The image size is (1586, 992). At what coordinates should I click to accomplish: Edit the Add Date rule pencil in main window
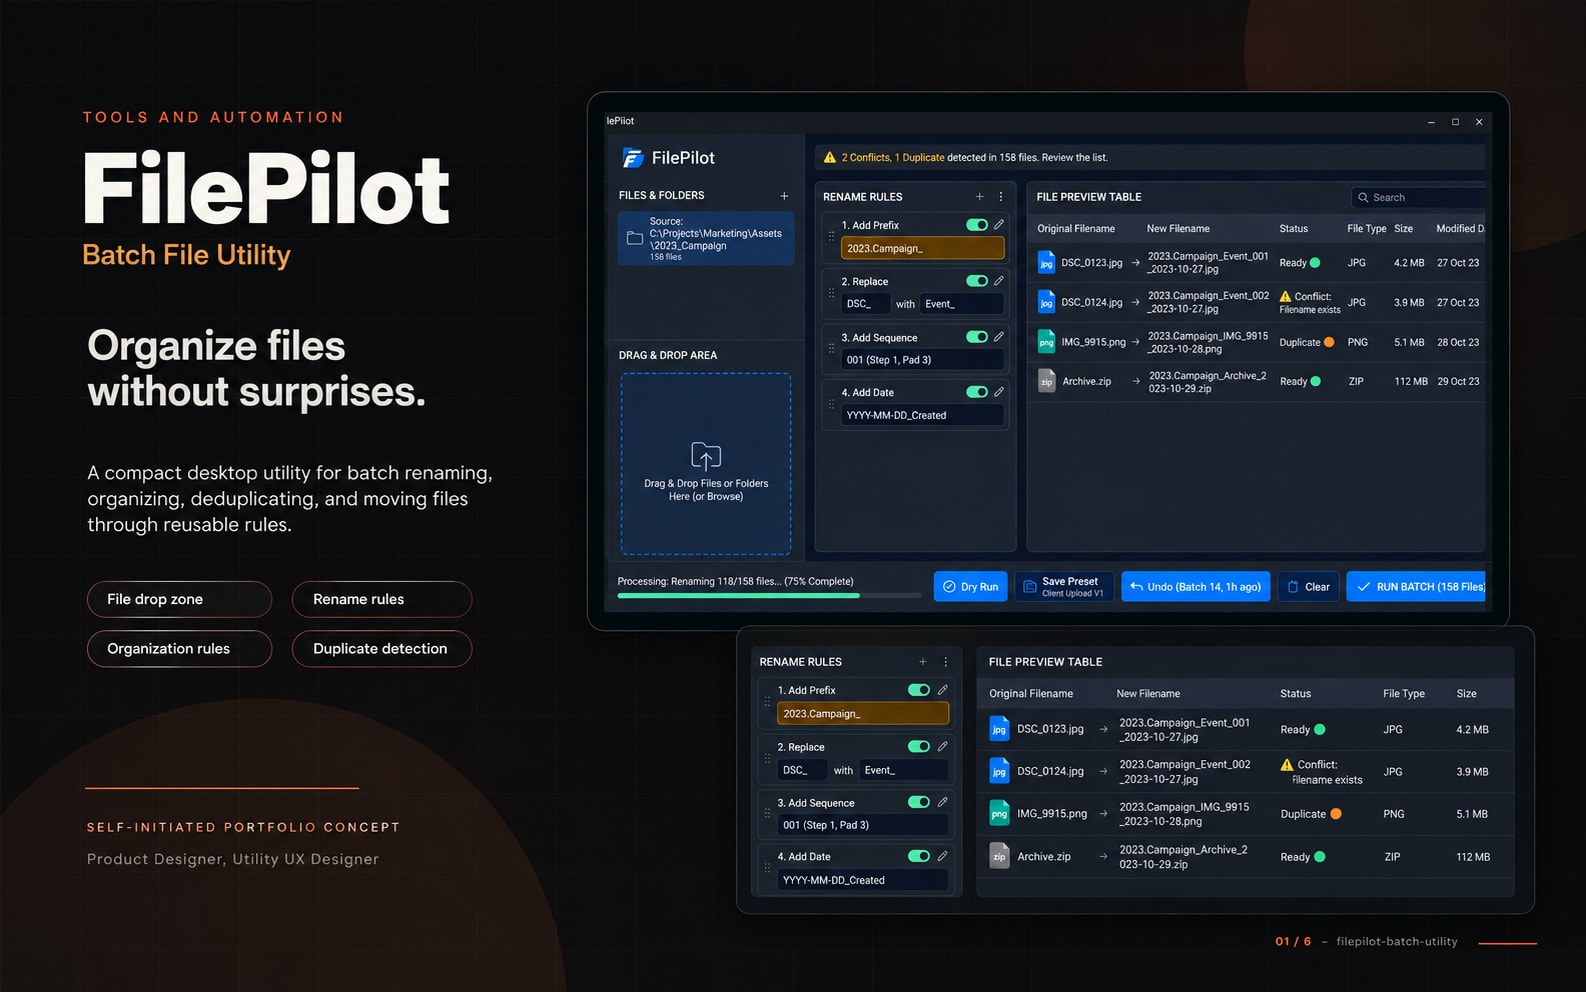[998, 392]
